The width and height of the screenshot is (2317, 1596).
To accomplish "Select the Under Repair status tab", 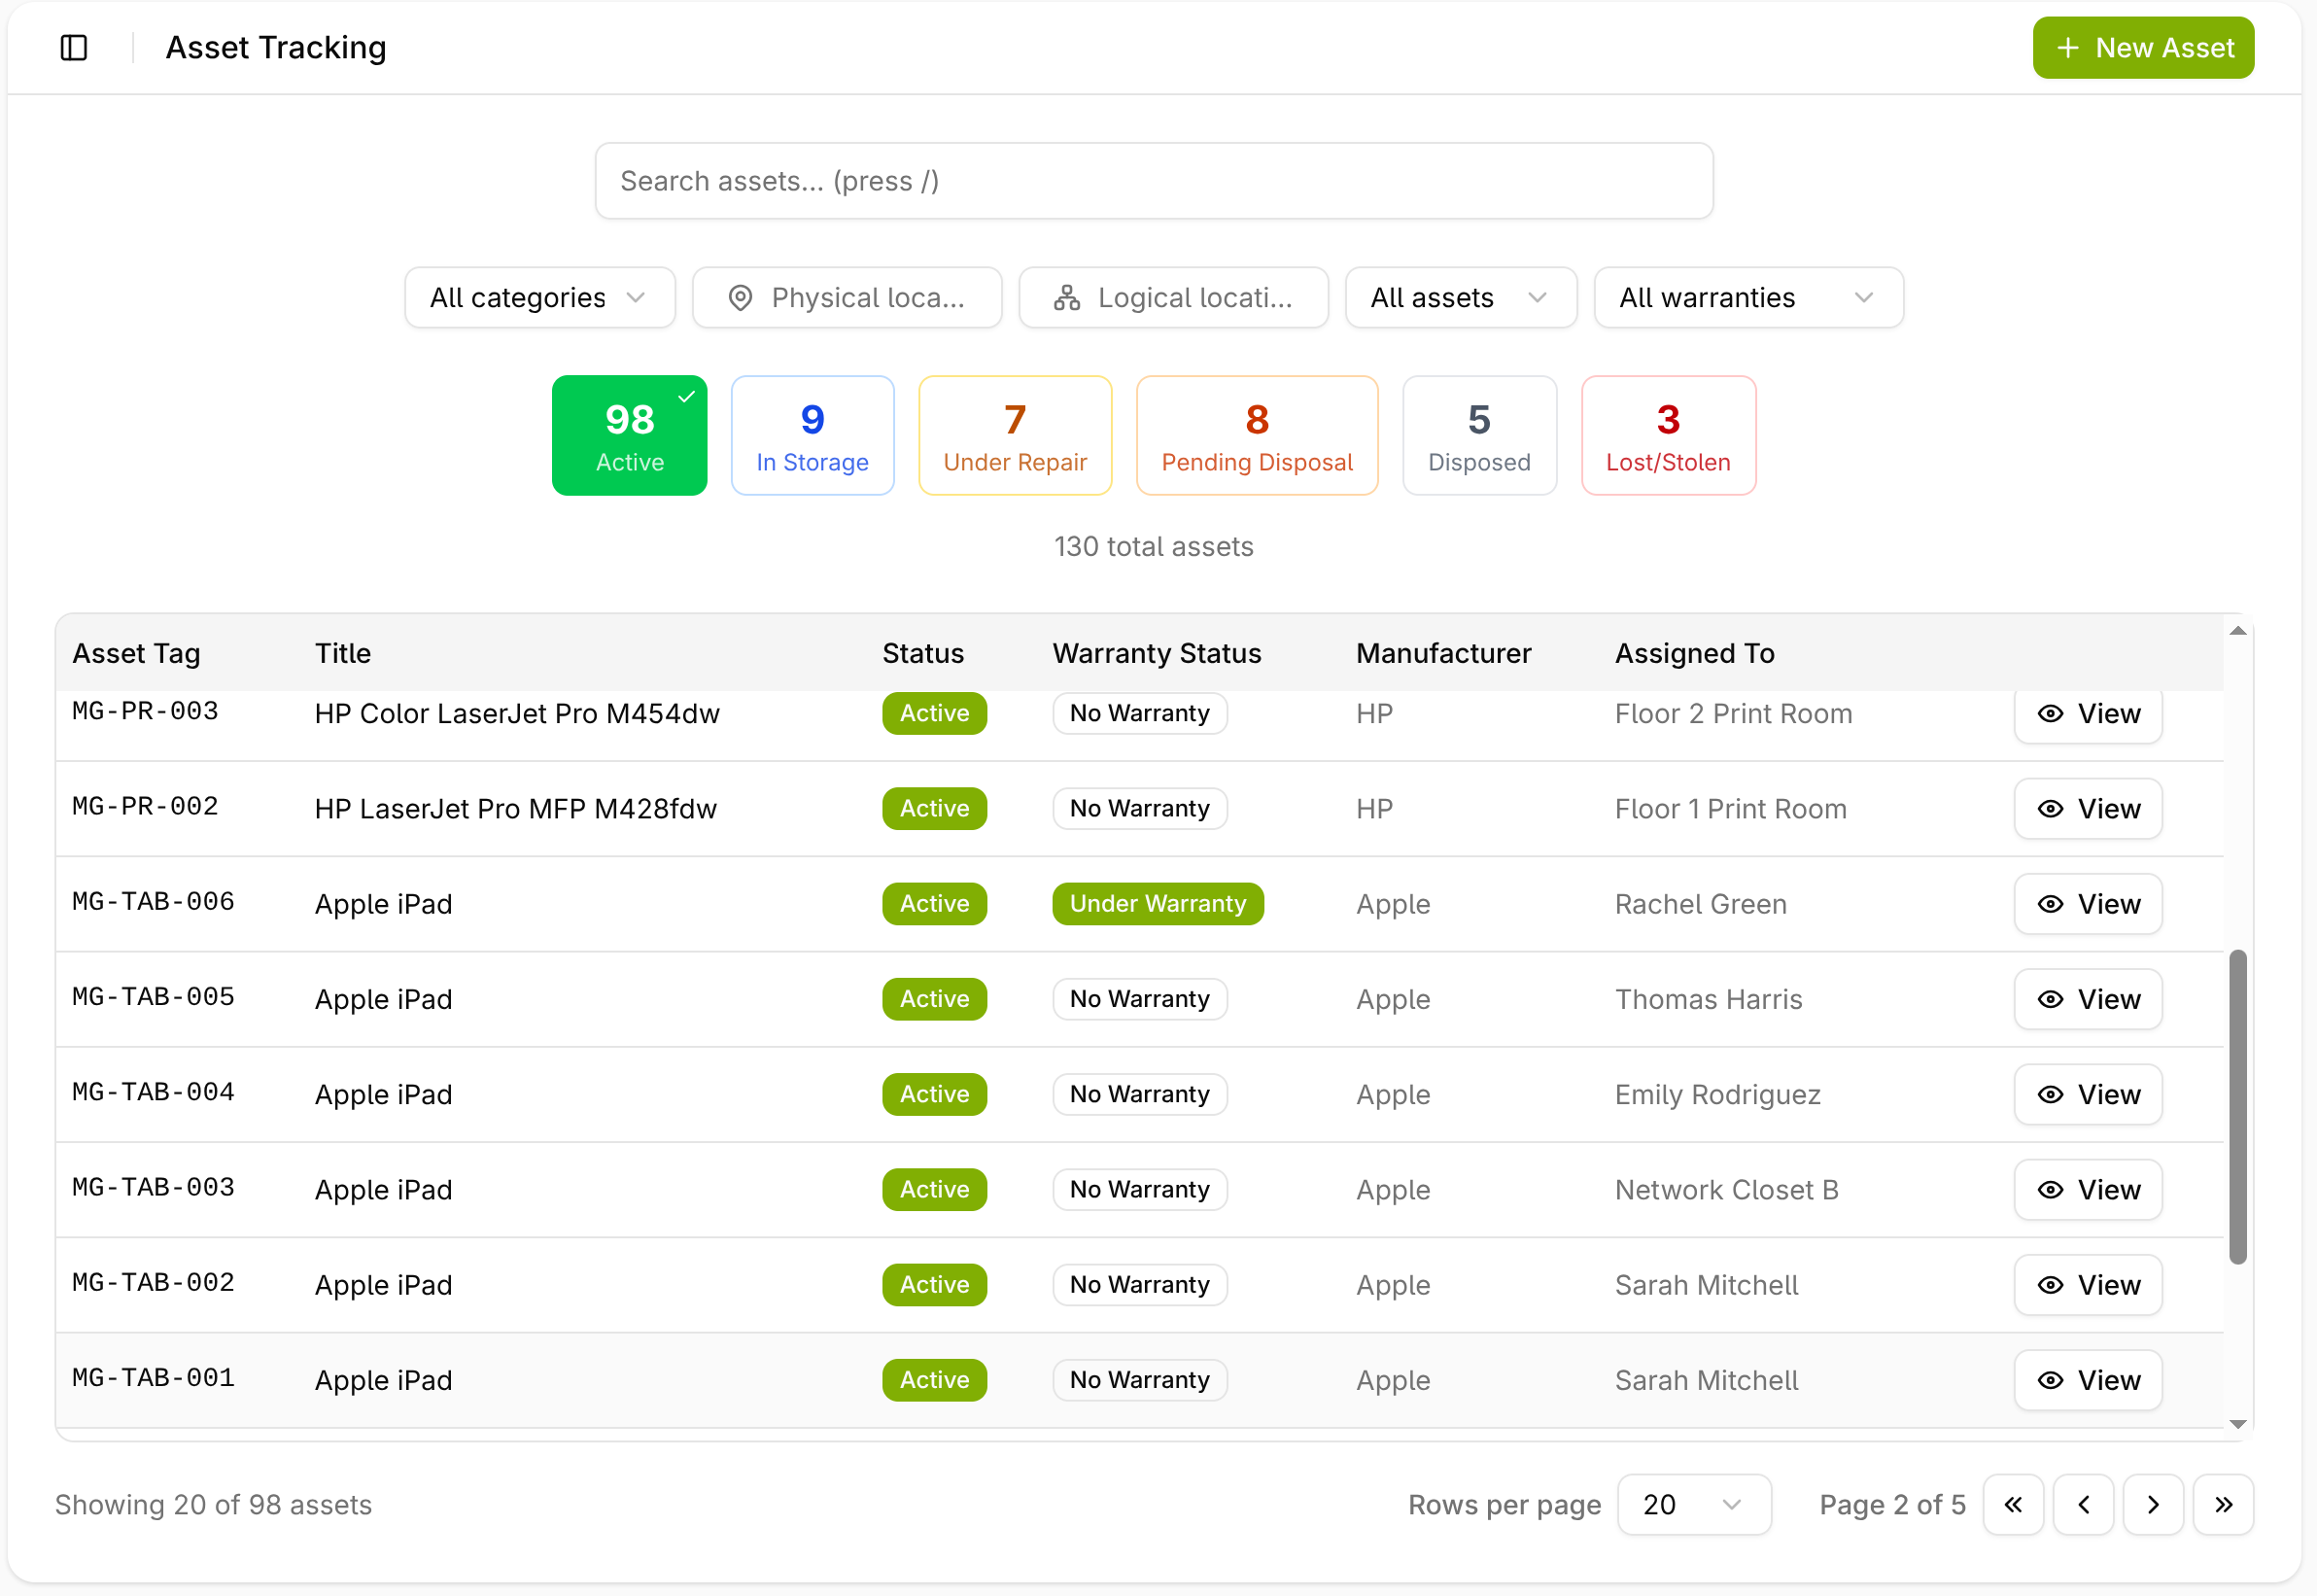I will click(x=1014, y=436).
